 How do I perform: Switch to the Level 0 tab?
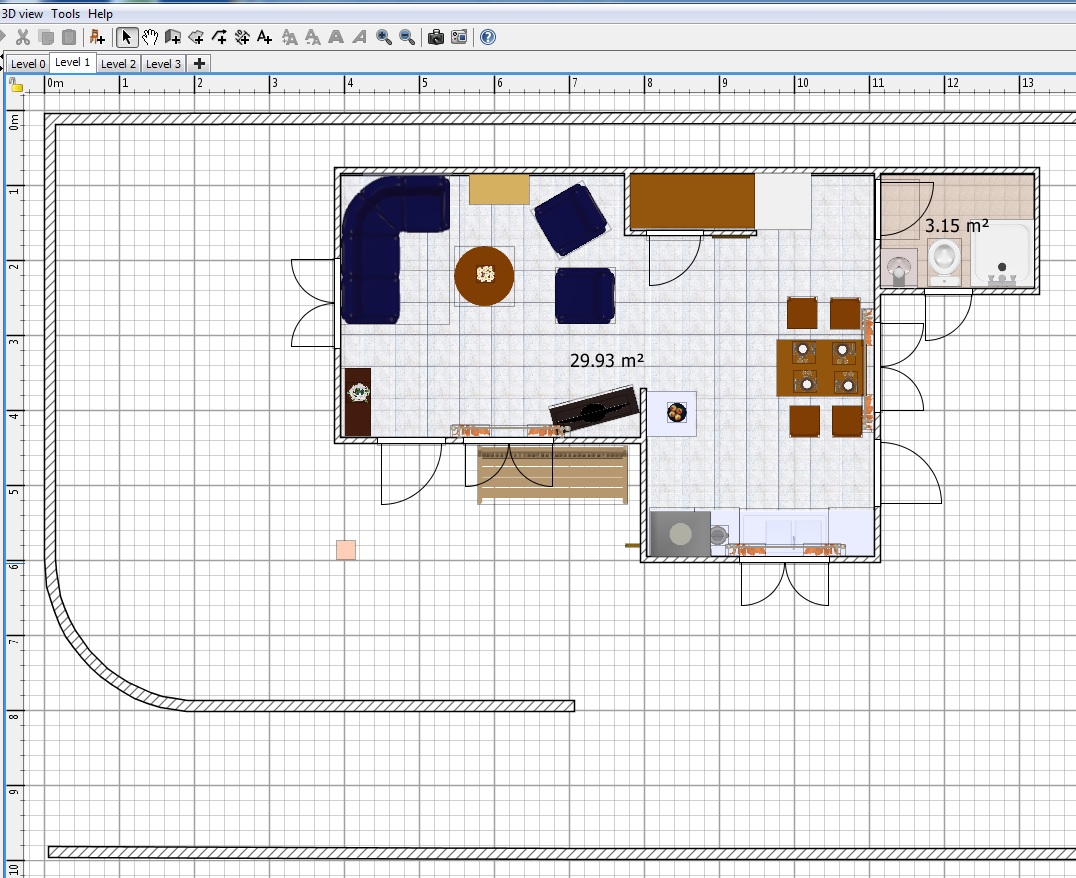(28, 64)
